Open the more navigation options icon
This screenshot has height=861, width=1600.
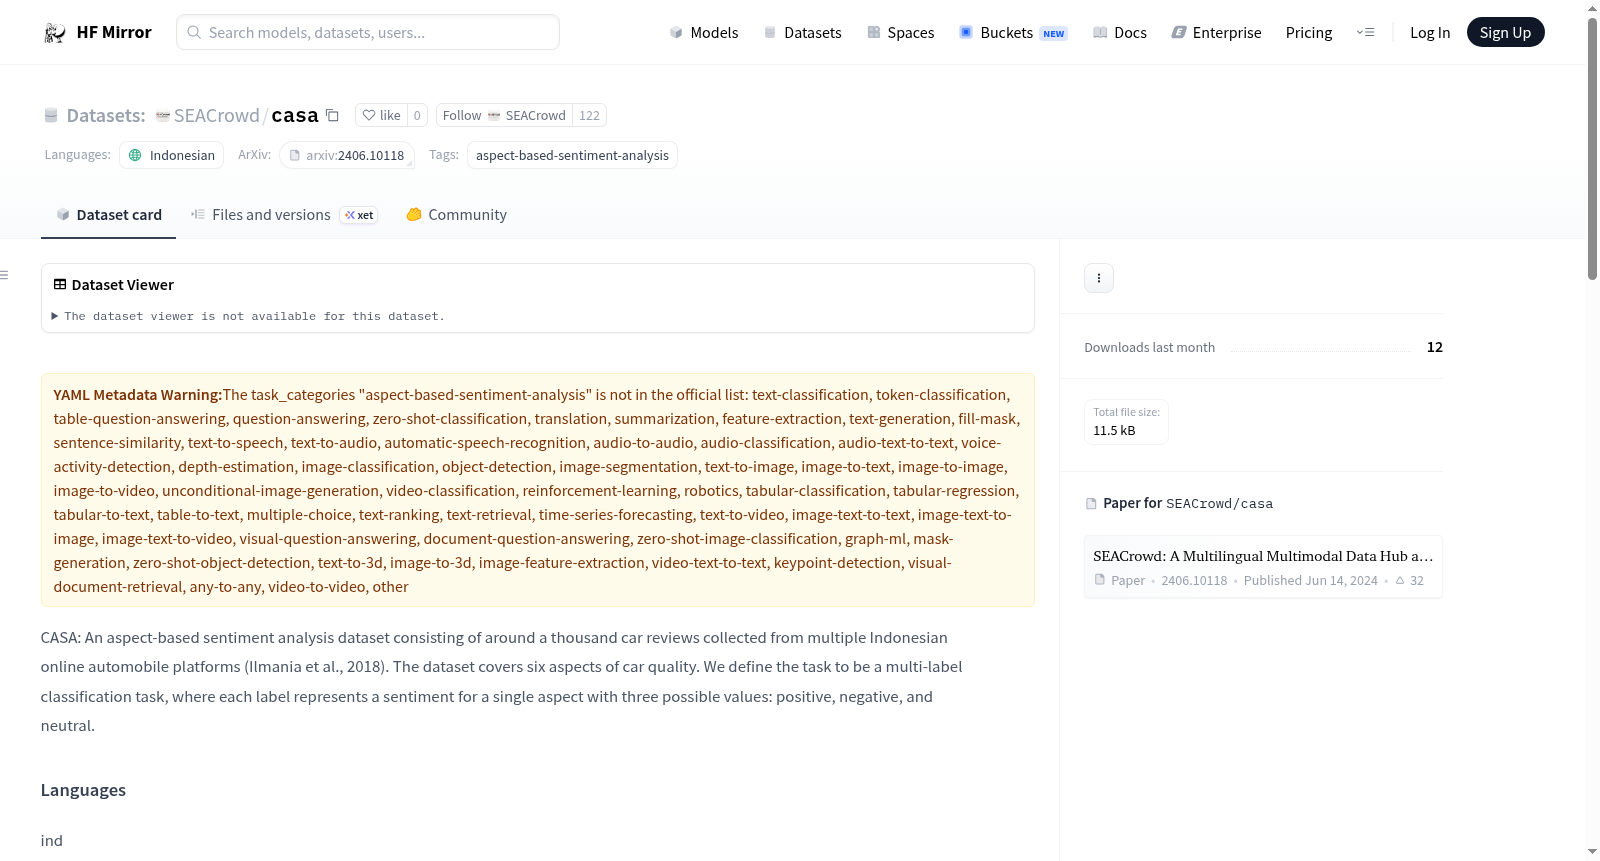click(x=1365, y=32)
